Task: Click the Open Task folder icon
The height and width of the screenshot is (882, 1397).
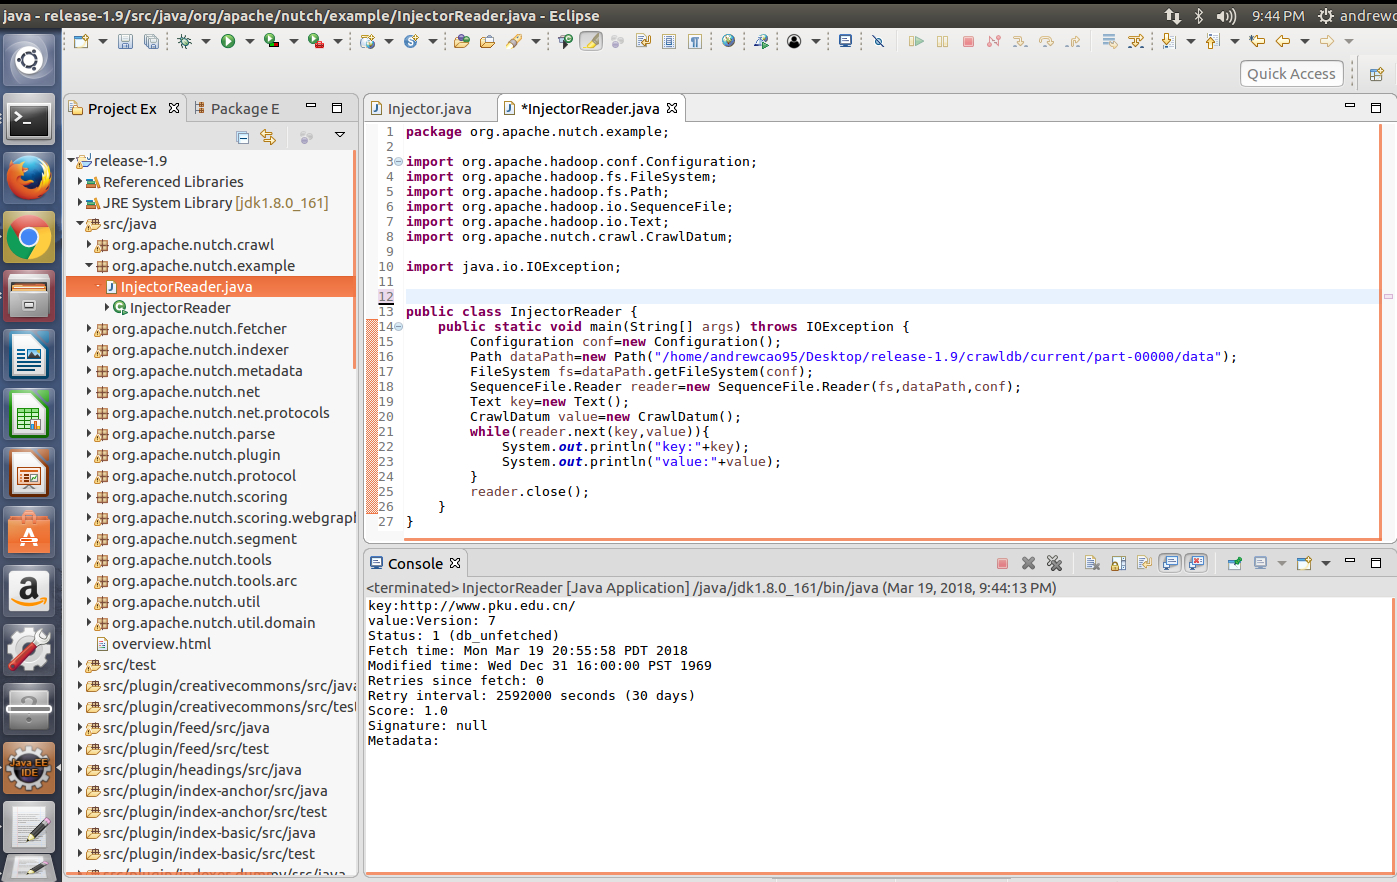Action: click(487, 41)
